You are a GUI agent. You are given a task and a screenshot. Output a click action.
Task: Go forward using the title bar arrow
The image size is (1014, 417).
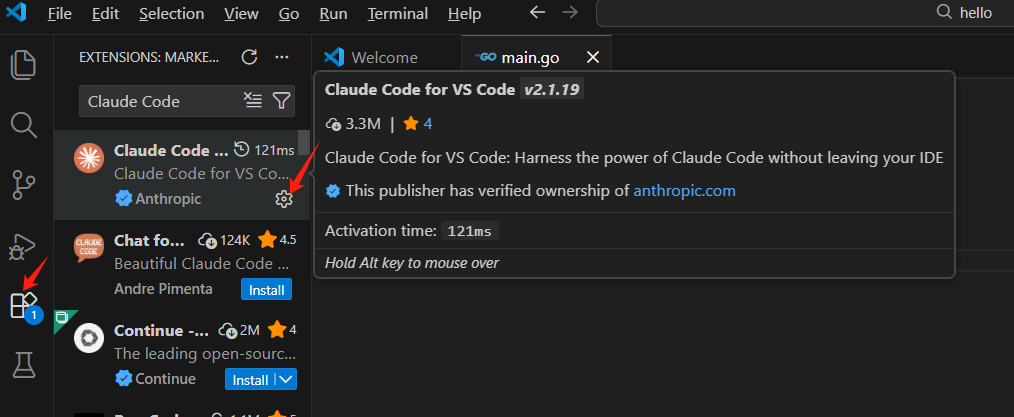point(570,12)
